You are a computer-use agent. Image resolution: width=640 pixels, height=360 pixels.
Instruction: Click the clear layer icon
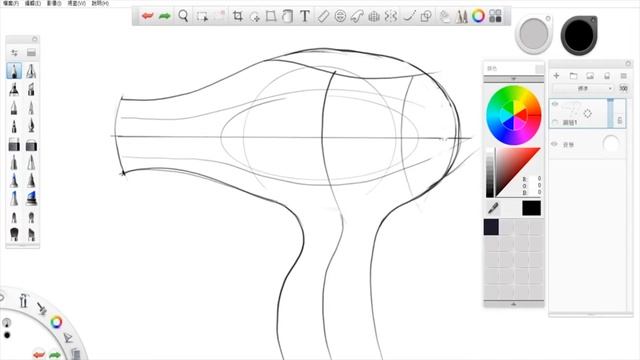coord(607,76)
